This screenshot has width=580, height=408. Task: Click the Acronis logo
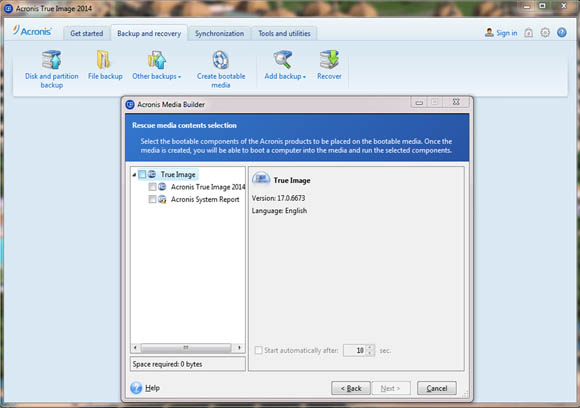(x=32, y=31)
